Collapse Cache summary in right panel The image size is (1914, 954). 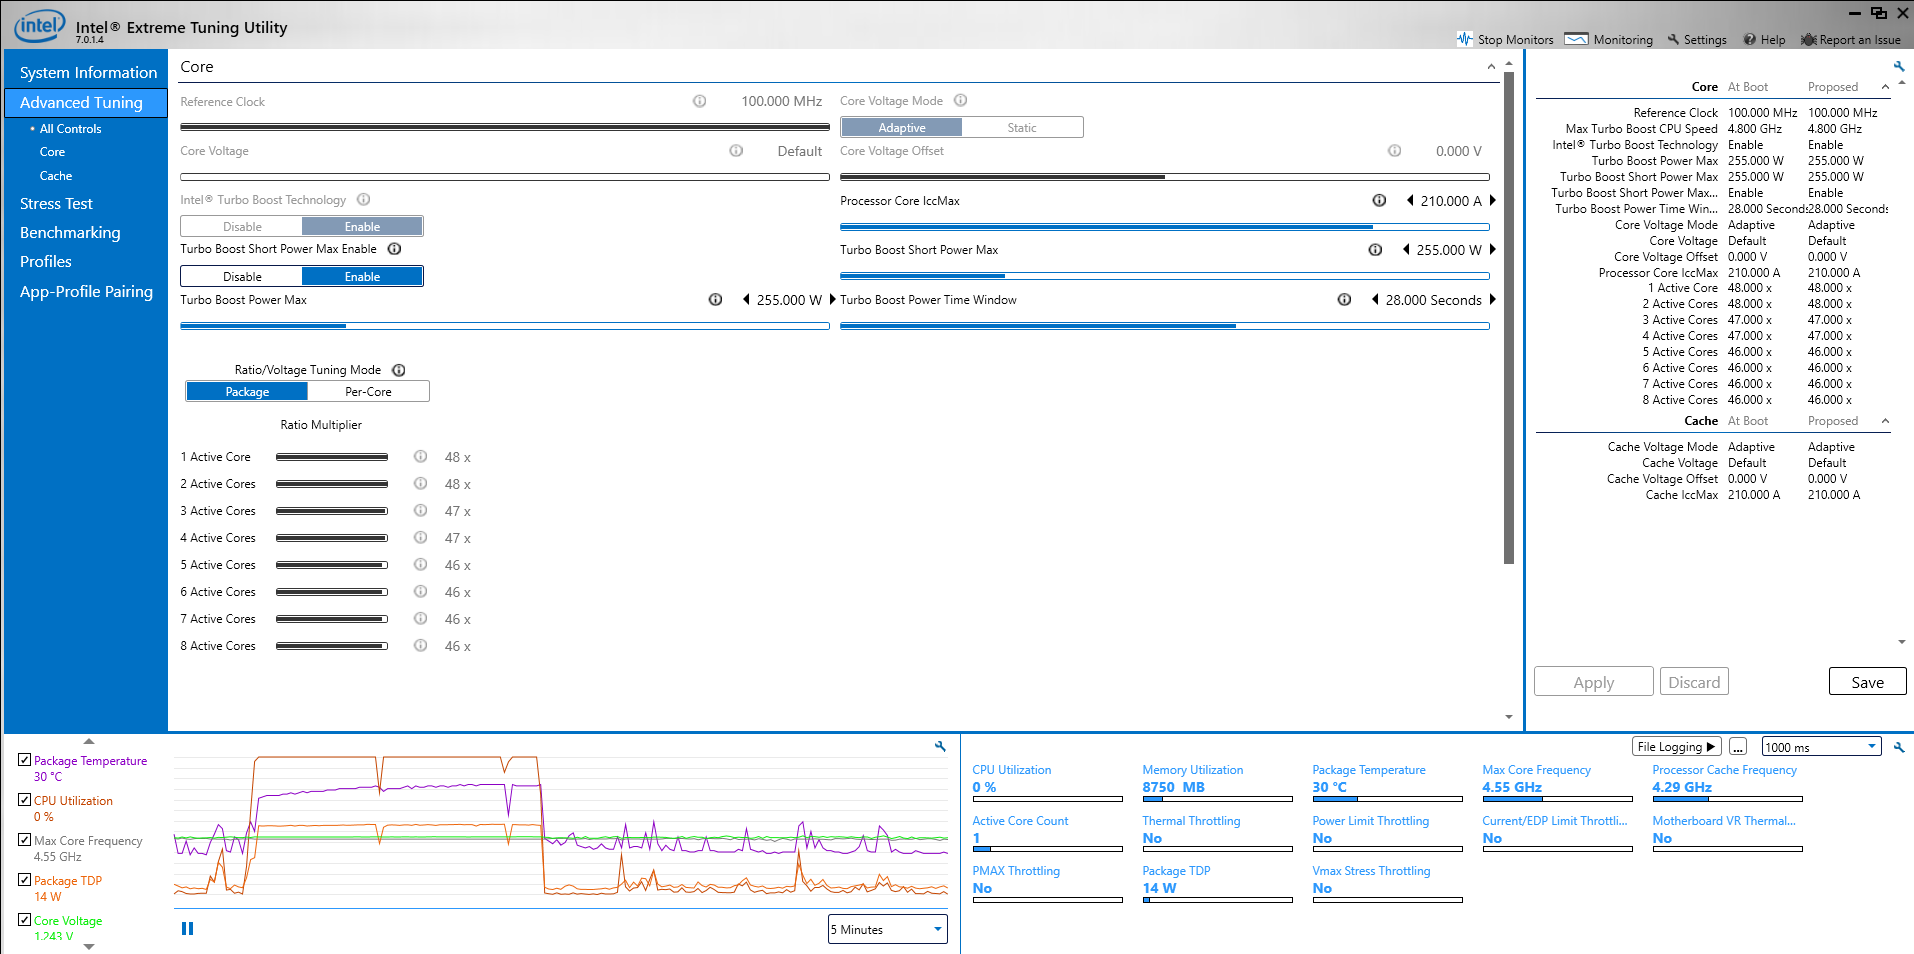pos(1885,421)
